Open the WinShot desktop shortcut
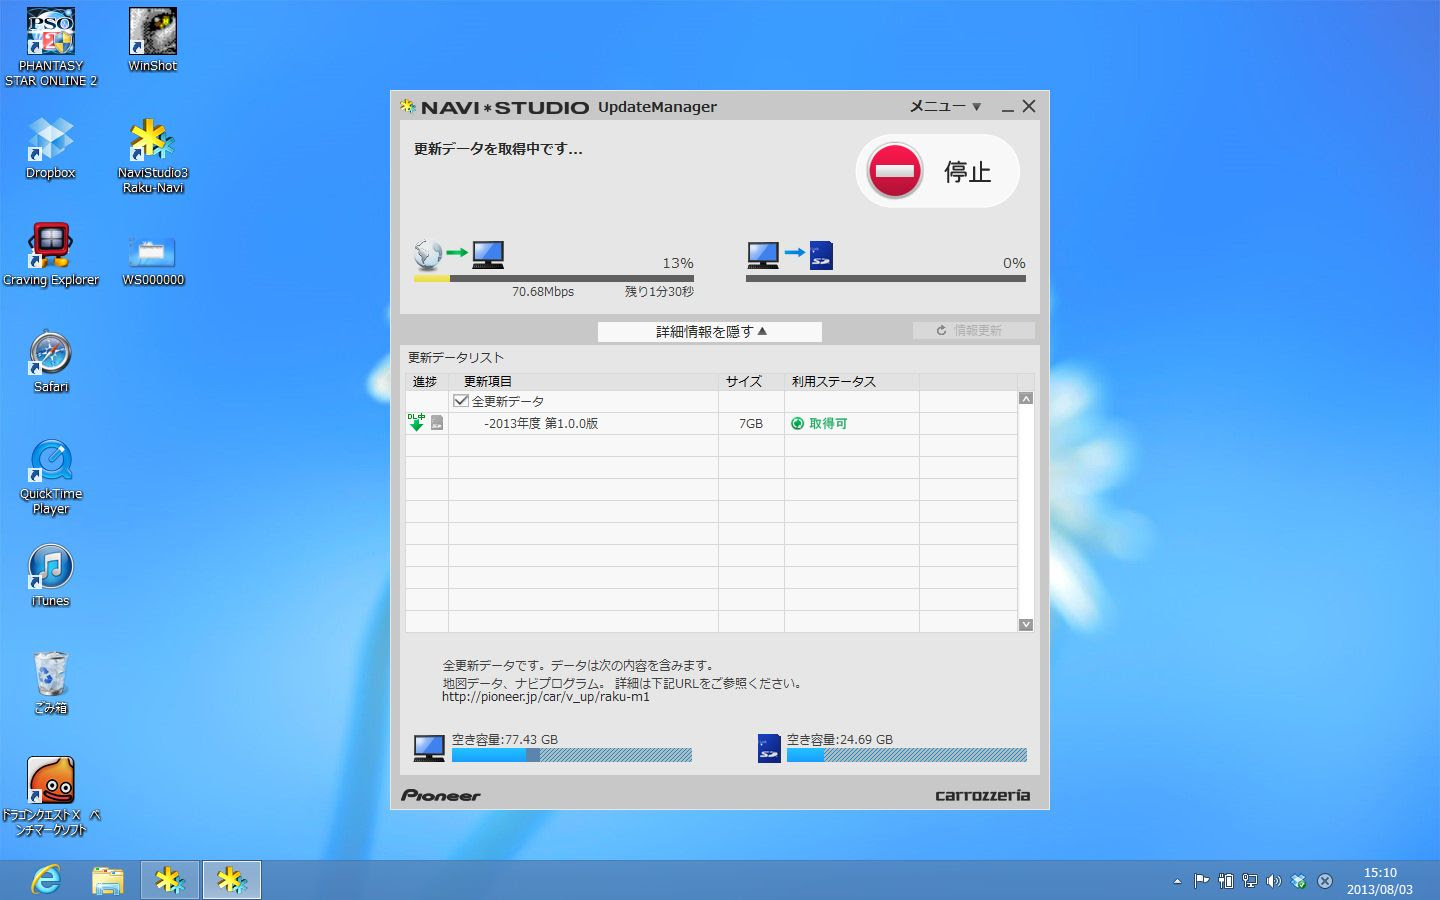Screen dimensions: 1440x900 click(x=153, y=40)
